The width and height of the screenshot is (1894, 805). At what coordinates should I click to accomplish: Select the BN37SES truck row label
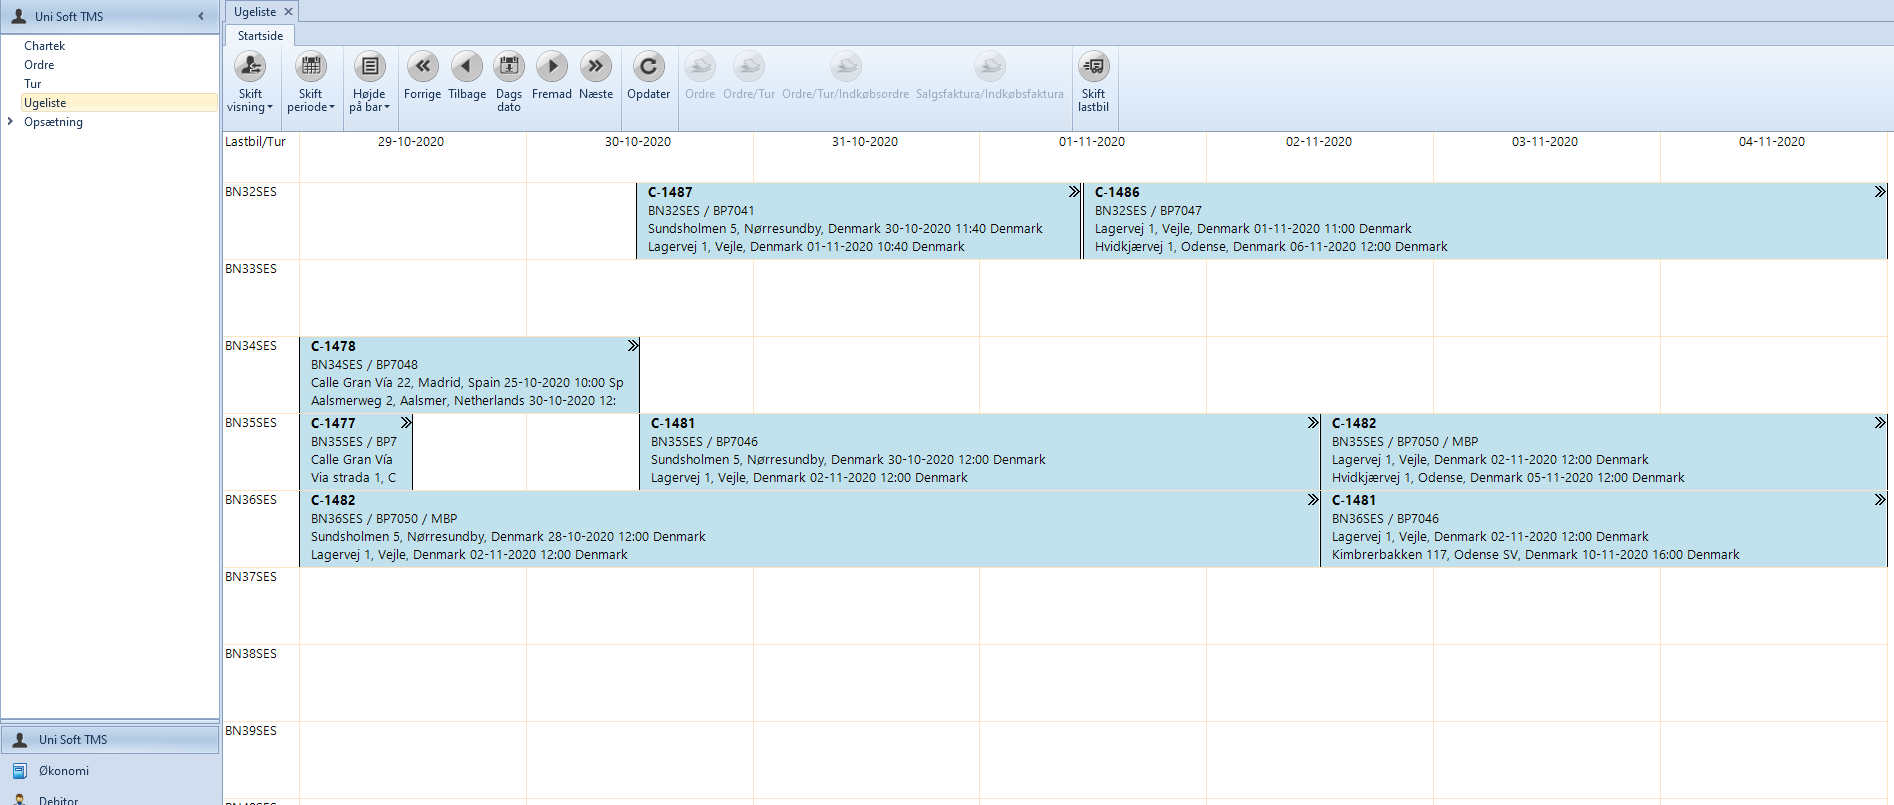[251, 577]
